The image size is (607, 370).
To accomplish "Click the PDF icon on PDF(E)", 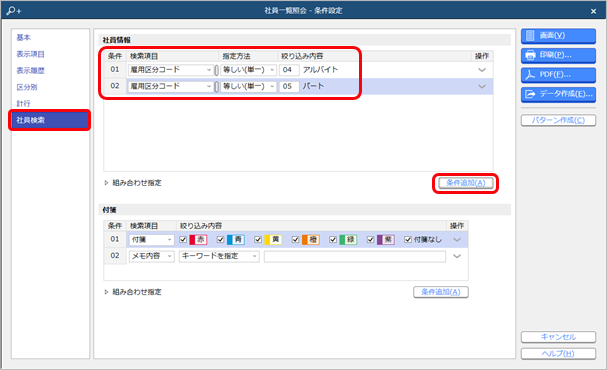I will 530,75.
